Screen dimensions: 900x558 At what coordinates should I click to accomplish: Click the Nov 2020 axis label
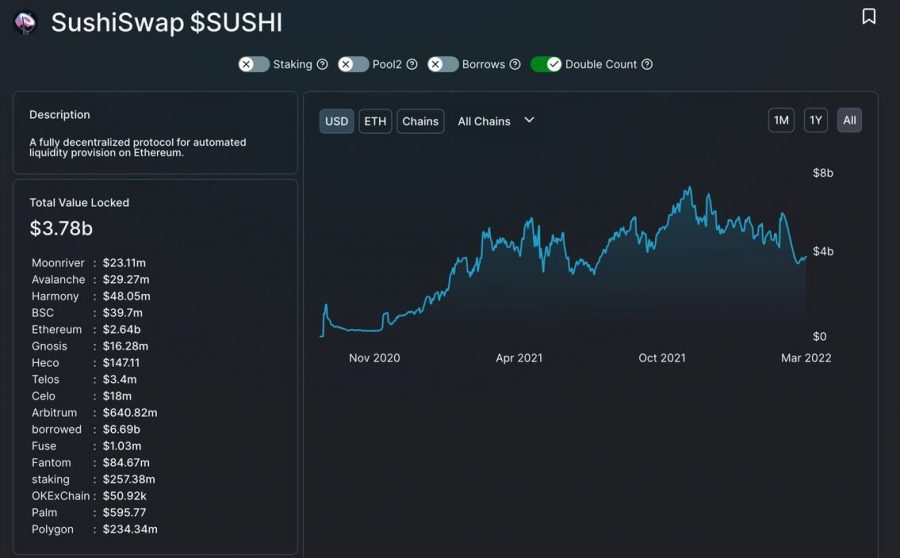pyautogui.click(x=374, y=358)
